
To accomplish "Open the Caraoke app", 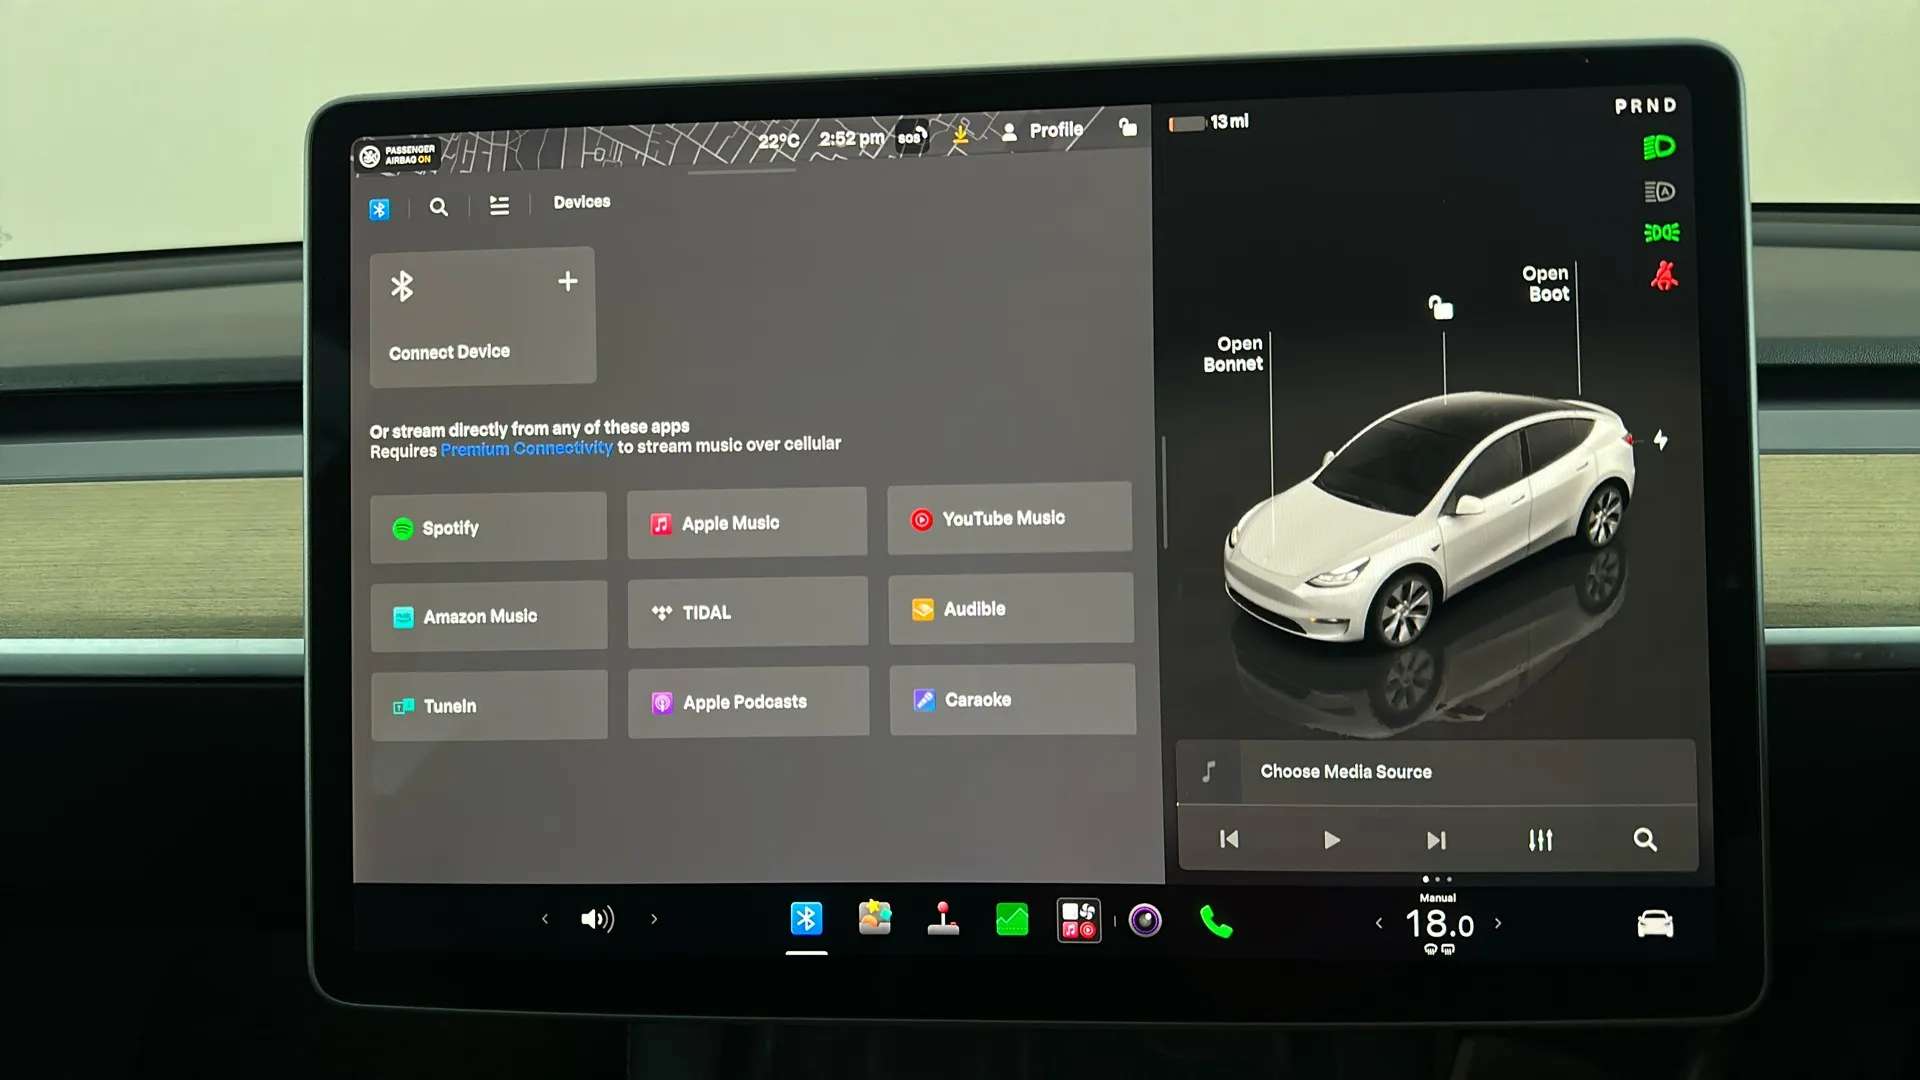I will coord(1012,699).
